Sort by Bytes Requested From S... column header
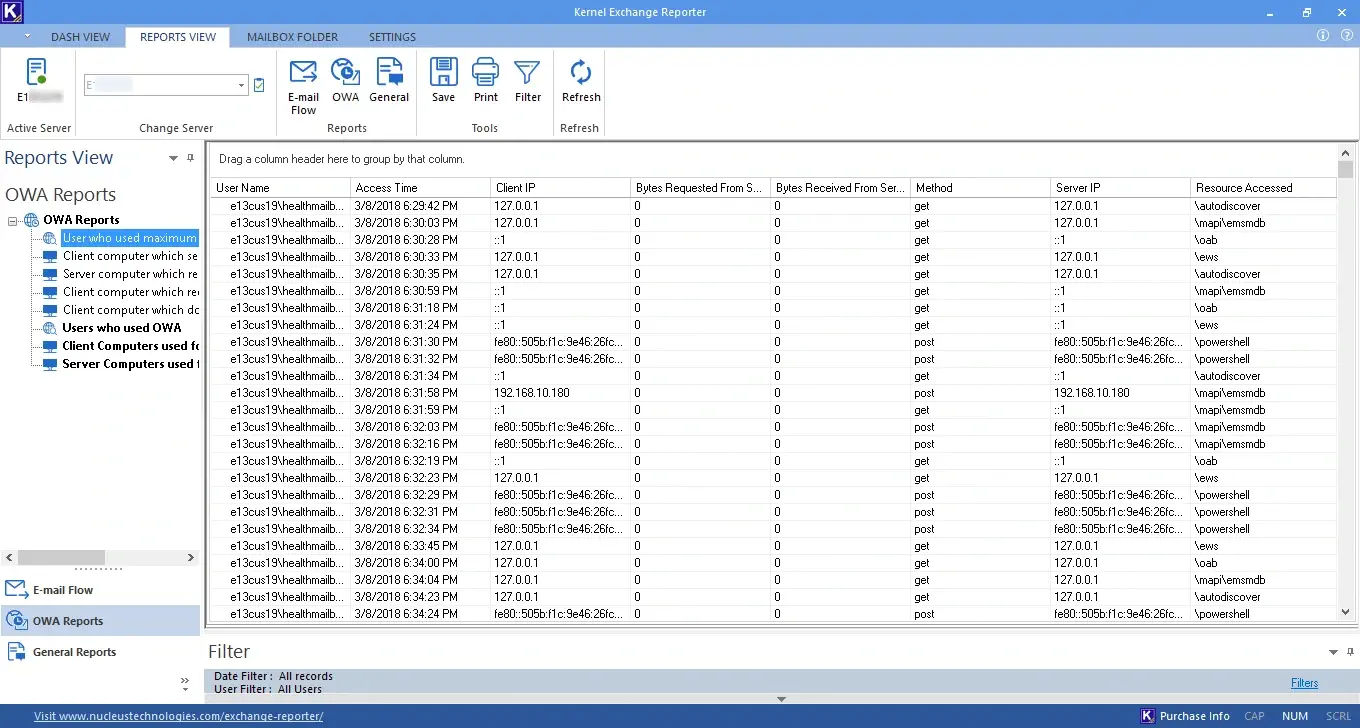 pyautogui.click(x=701, y=188)
